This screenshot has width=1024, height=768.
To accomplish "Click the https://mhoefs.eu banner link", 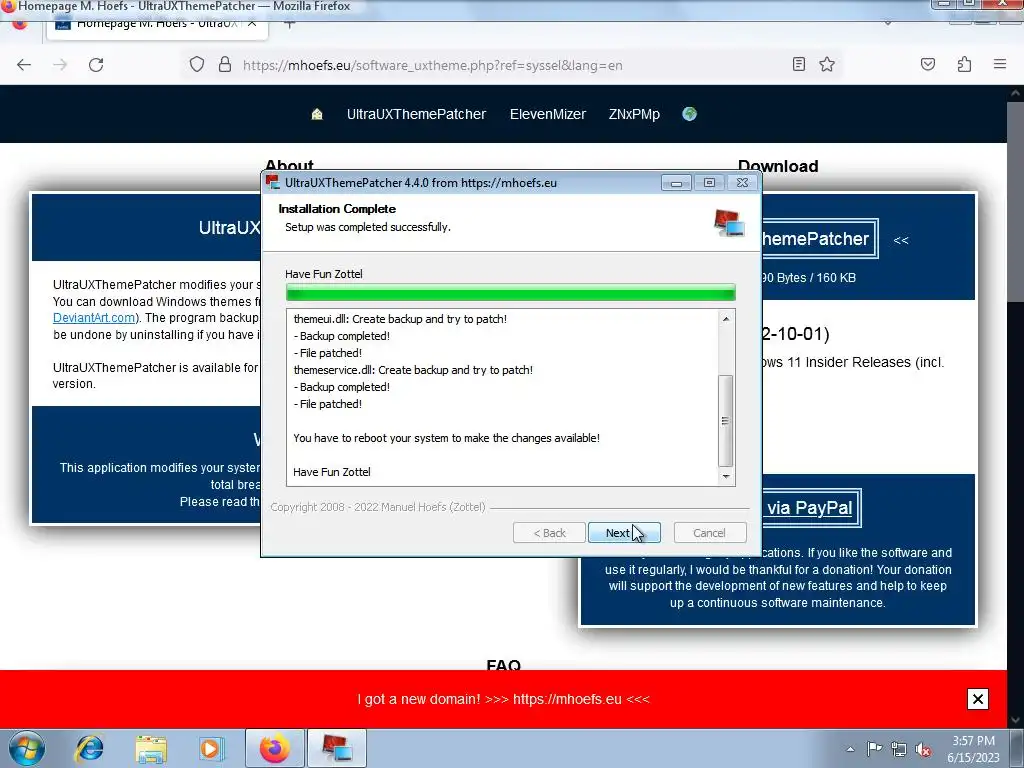I will coord(567,699).
